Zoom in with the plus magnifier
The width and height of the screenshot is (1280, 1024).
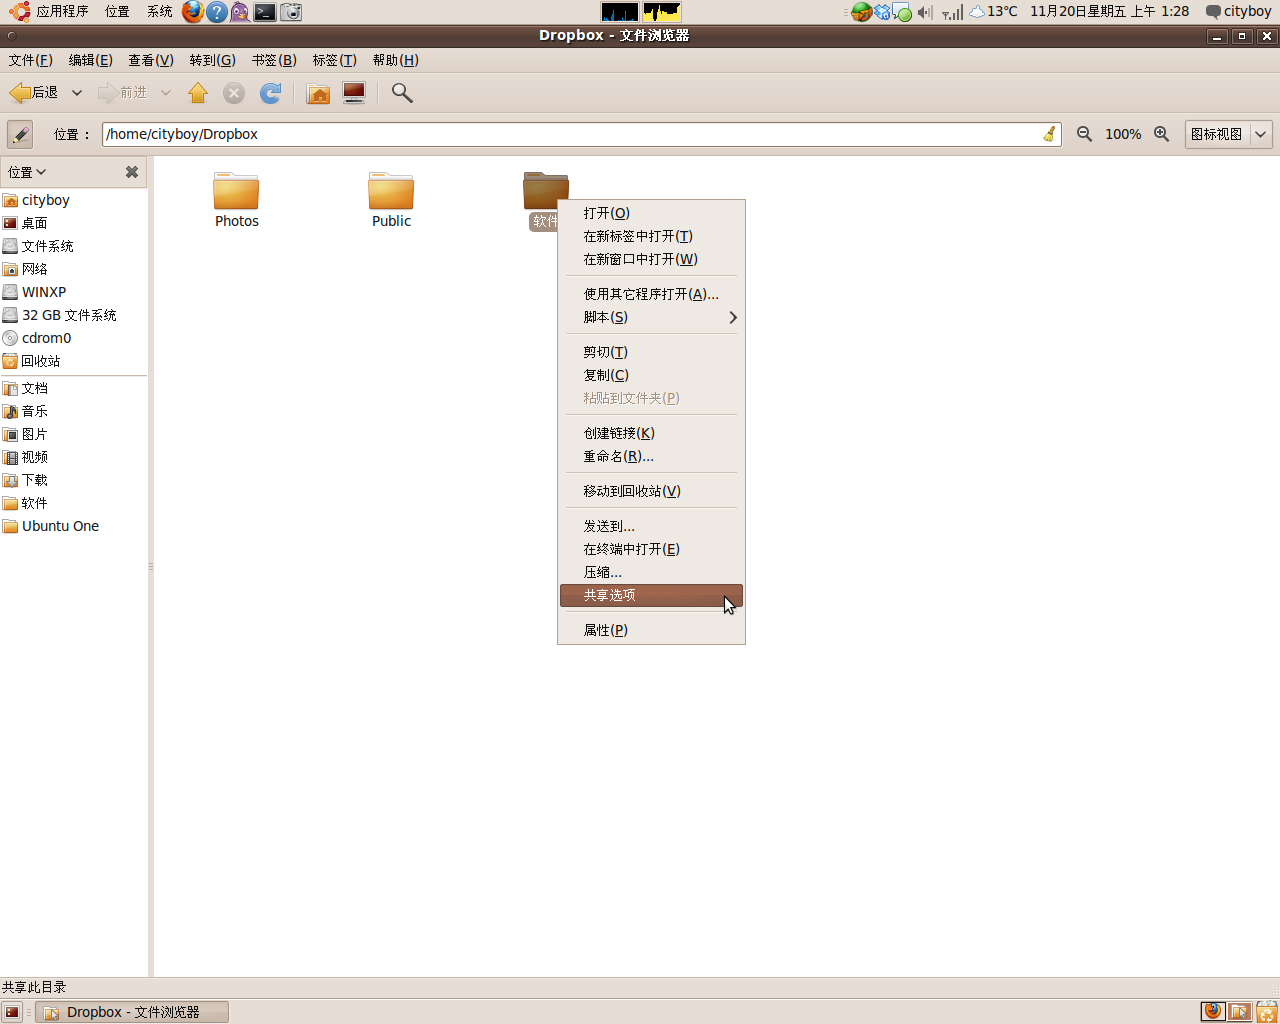pyautogui.click(x=1161, y=134)
